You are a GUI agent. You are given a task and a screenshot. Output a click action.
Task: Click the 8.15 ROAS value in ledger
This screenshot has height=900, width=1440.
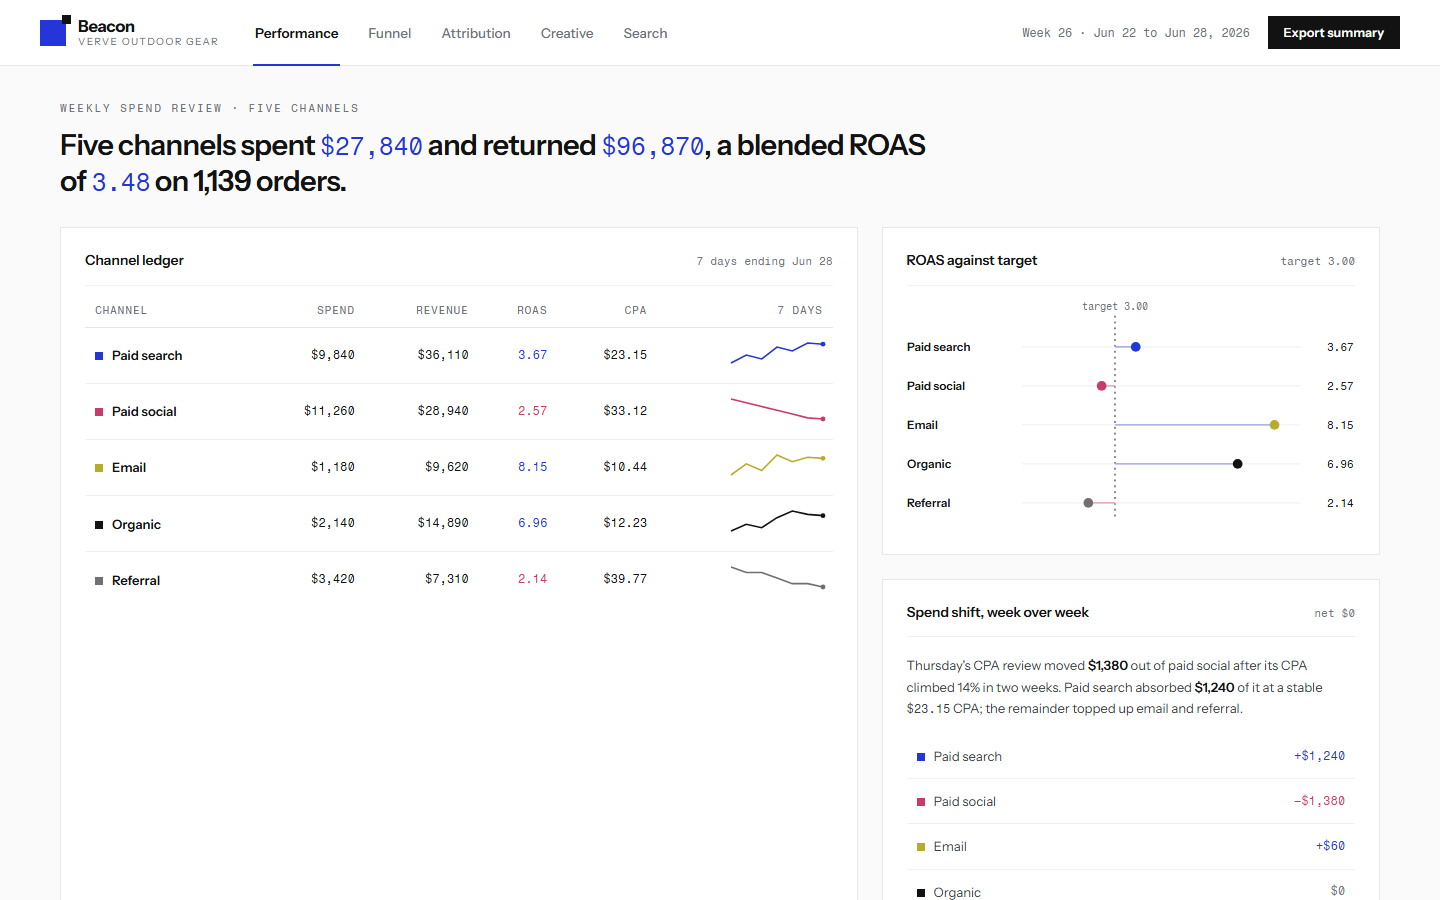[533, 467]
